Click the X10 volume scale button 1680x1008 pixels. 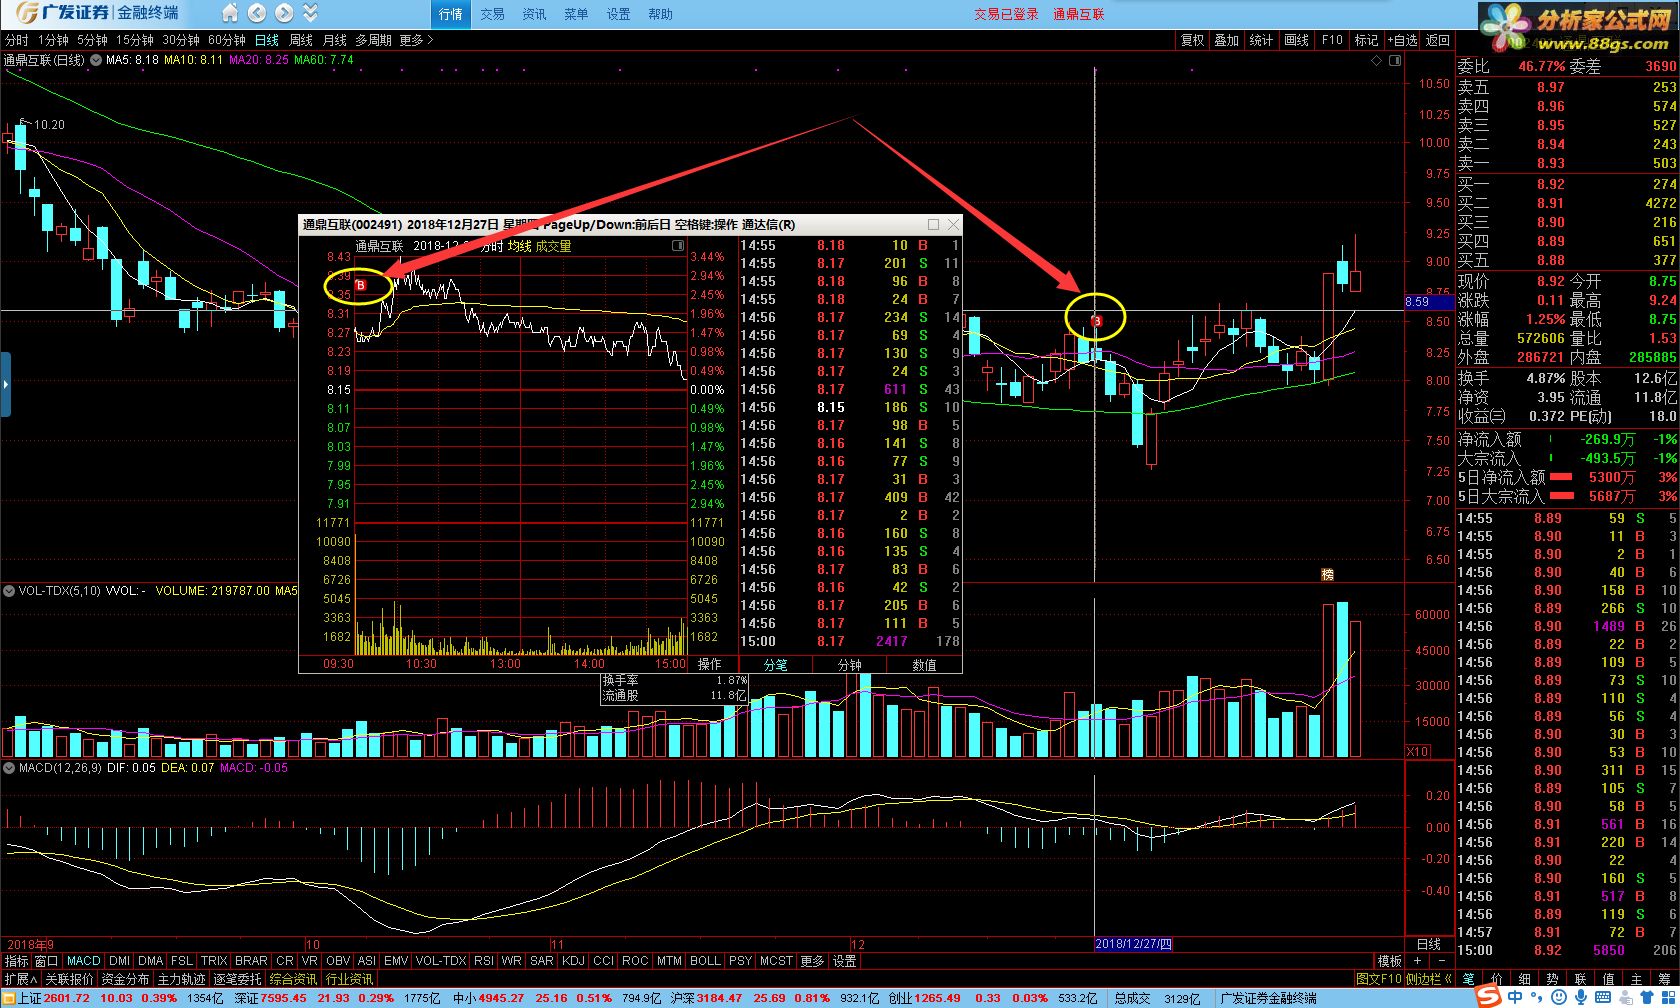point(1418,751)
